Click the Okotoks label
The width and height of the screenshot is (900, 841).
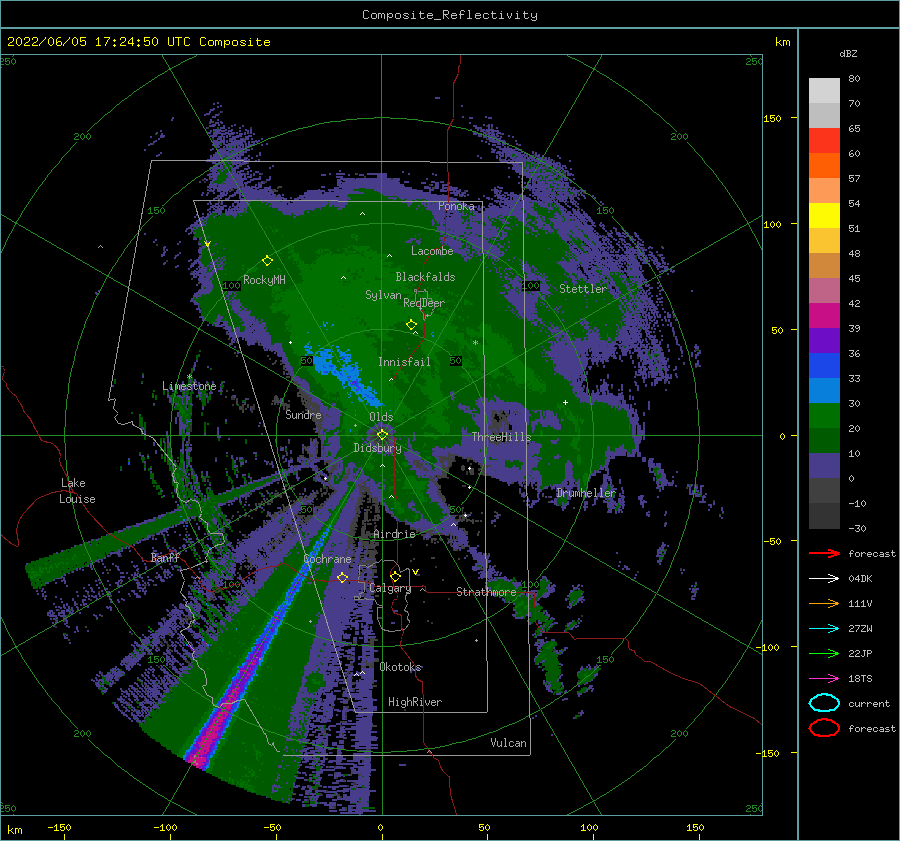pos(401,667)
